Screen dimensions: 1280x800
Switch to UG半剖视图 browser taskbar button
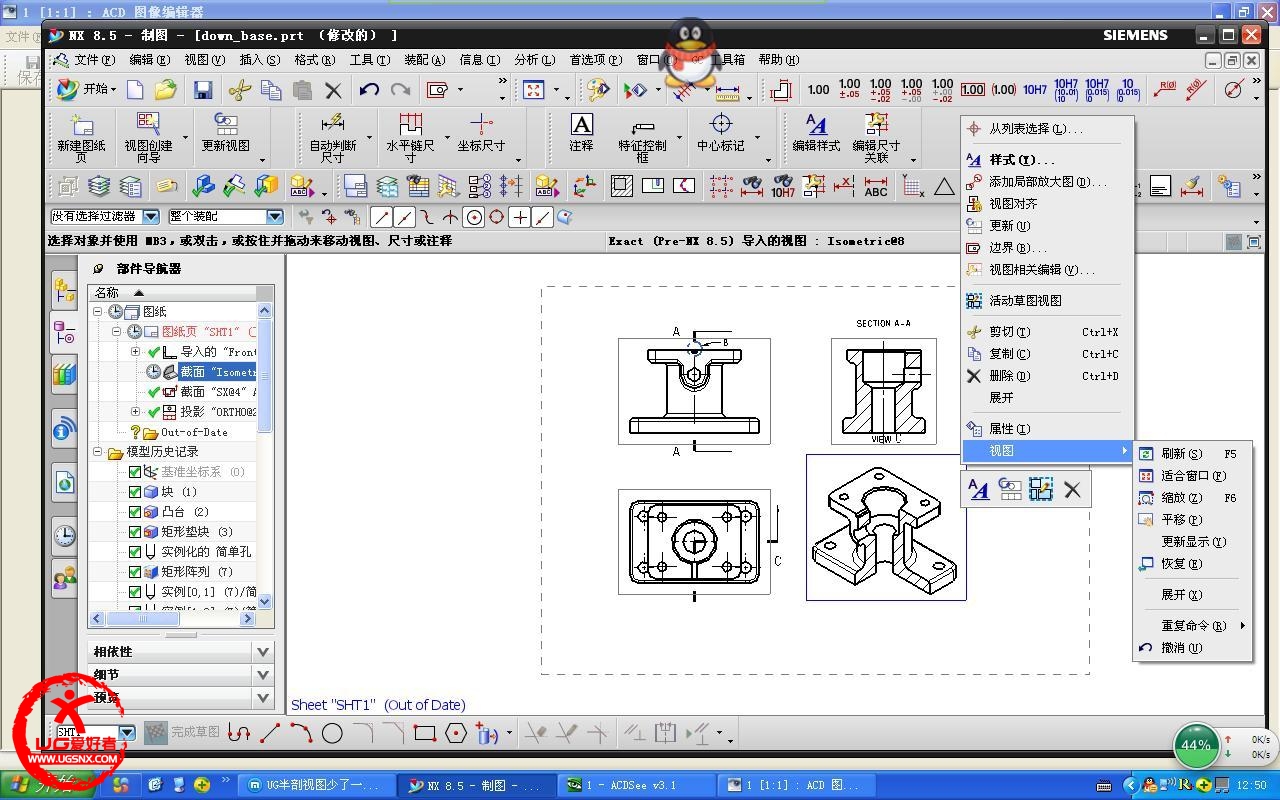coord(315,785)
